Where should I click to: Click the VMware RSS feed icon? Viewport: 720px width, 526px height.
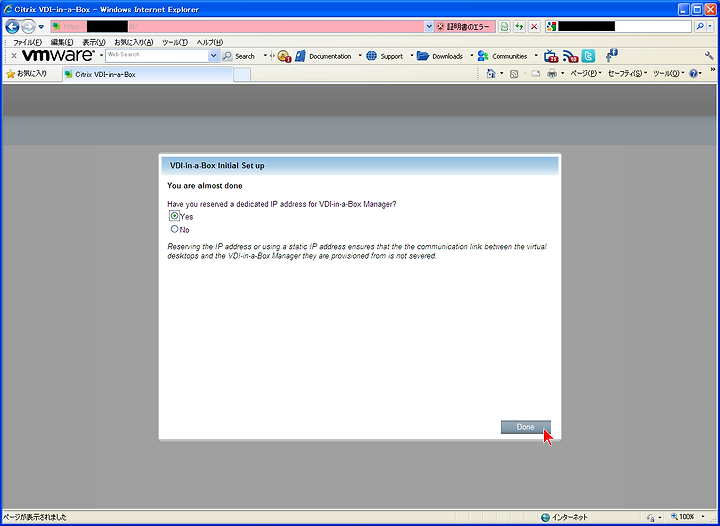click(x=570, y=56)
